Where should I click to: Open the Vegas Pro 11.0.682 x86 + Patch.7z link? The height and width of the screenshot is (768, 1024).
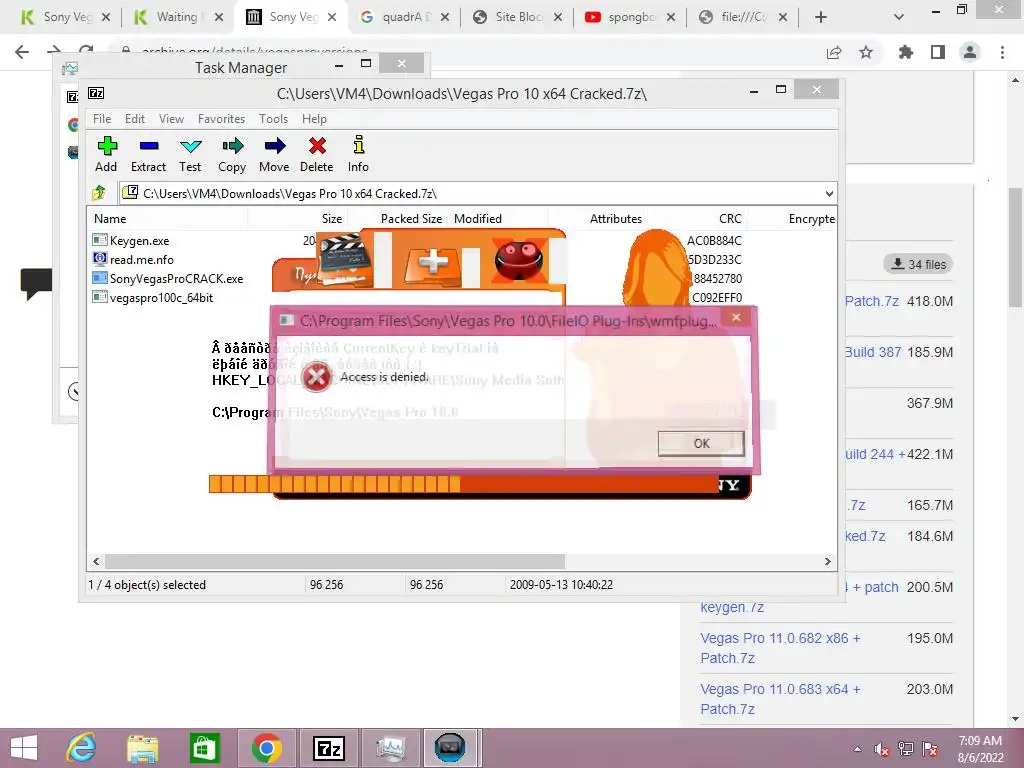click(x=780, y=648)
